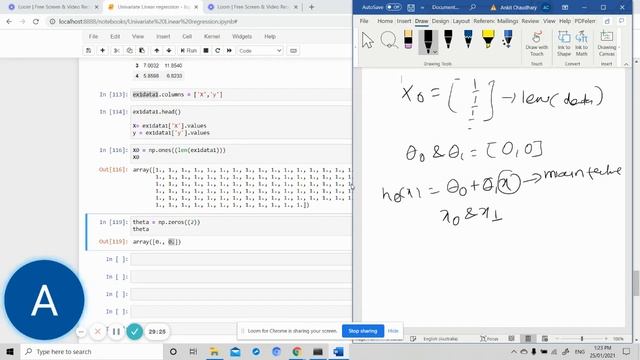Save the Jupyter notebook with the floppy icon
Viewport: 640px width, 360px height.
tap(88, 51)
